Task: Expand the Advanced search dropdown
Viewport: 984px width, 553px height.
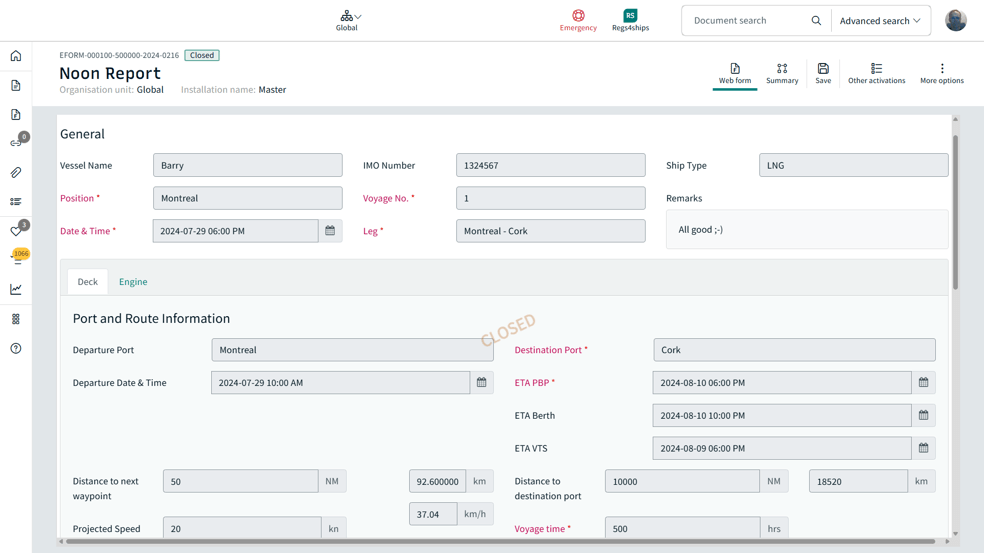Action: (x=880, y=21)
